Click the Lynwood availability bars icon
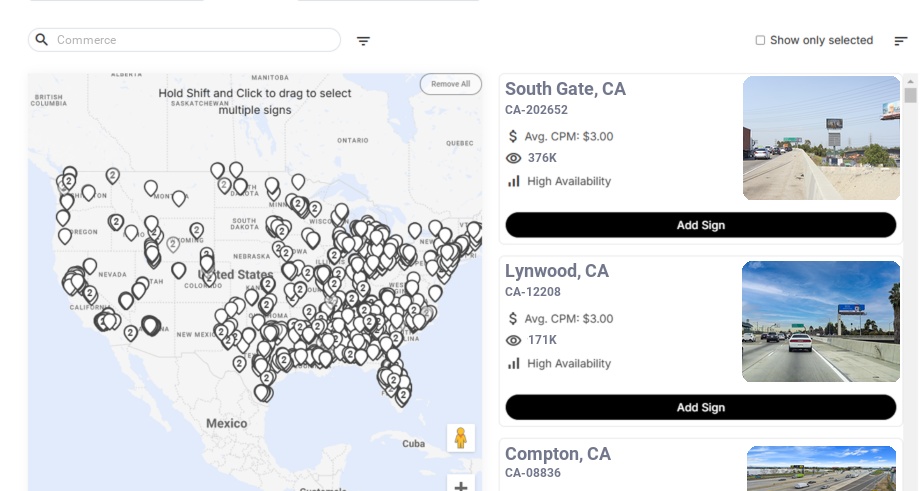The width and height of the screenshot is (920, 491). (x=514, y=363)
